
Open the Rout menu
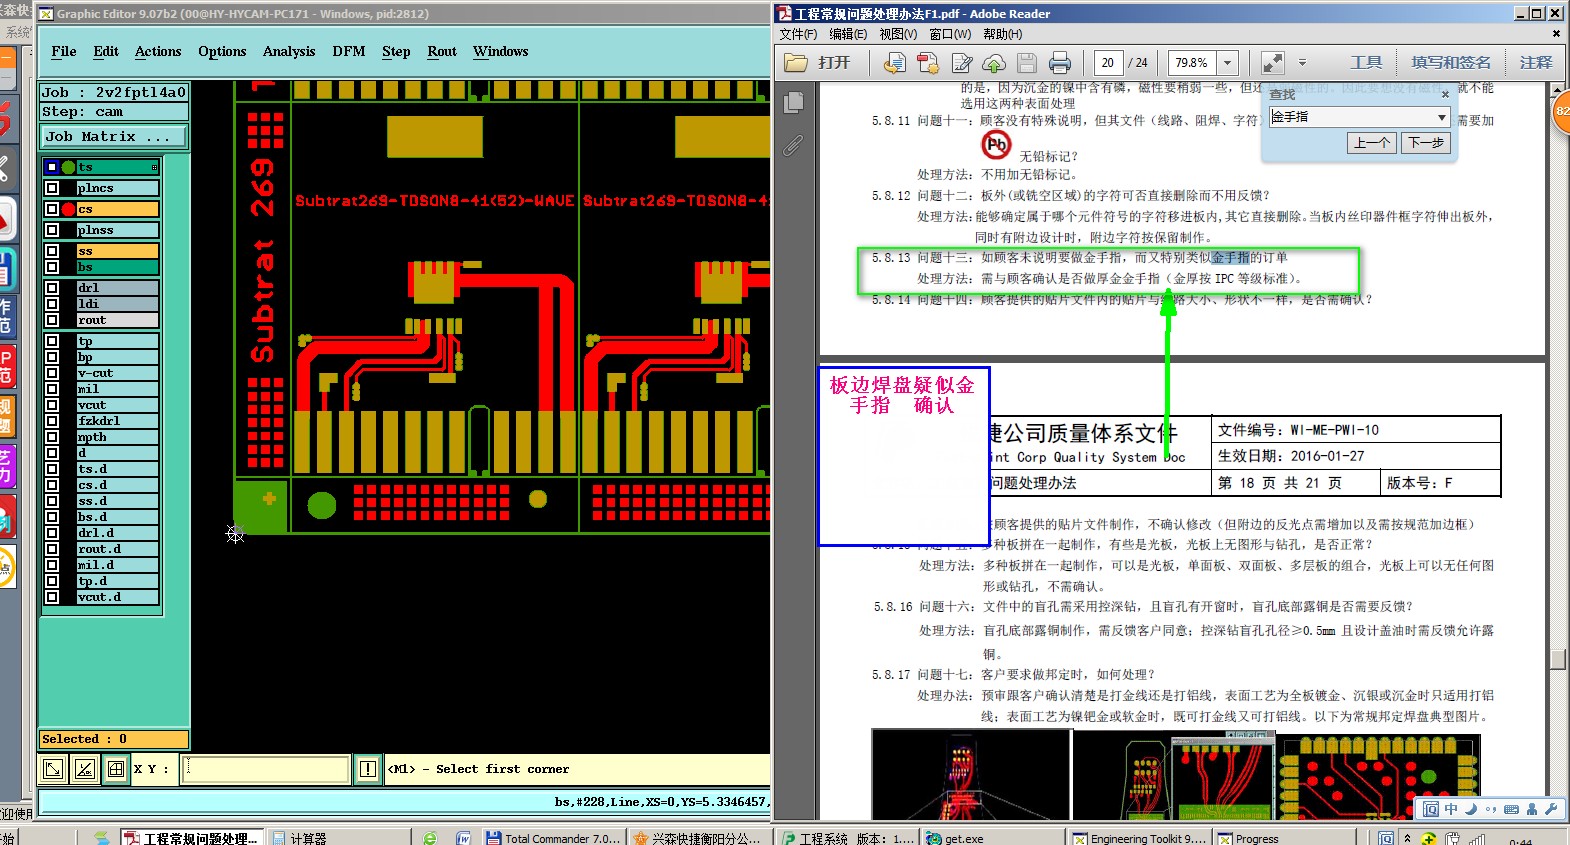tap(442, 51)
